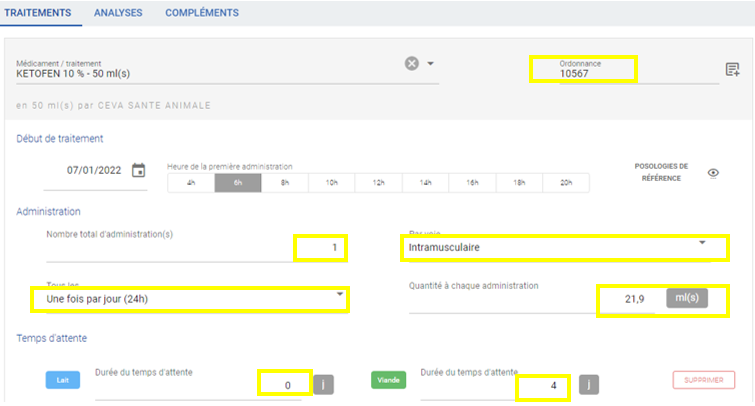Click the Quantité à chaque administration label
Screen dimensions: 755x406
tap(473, 286)
